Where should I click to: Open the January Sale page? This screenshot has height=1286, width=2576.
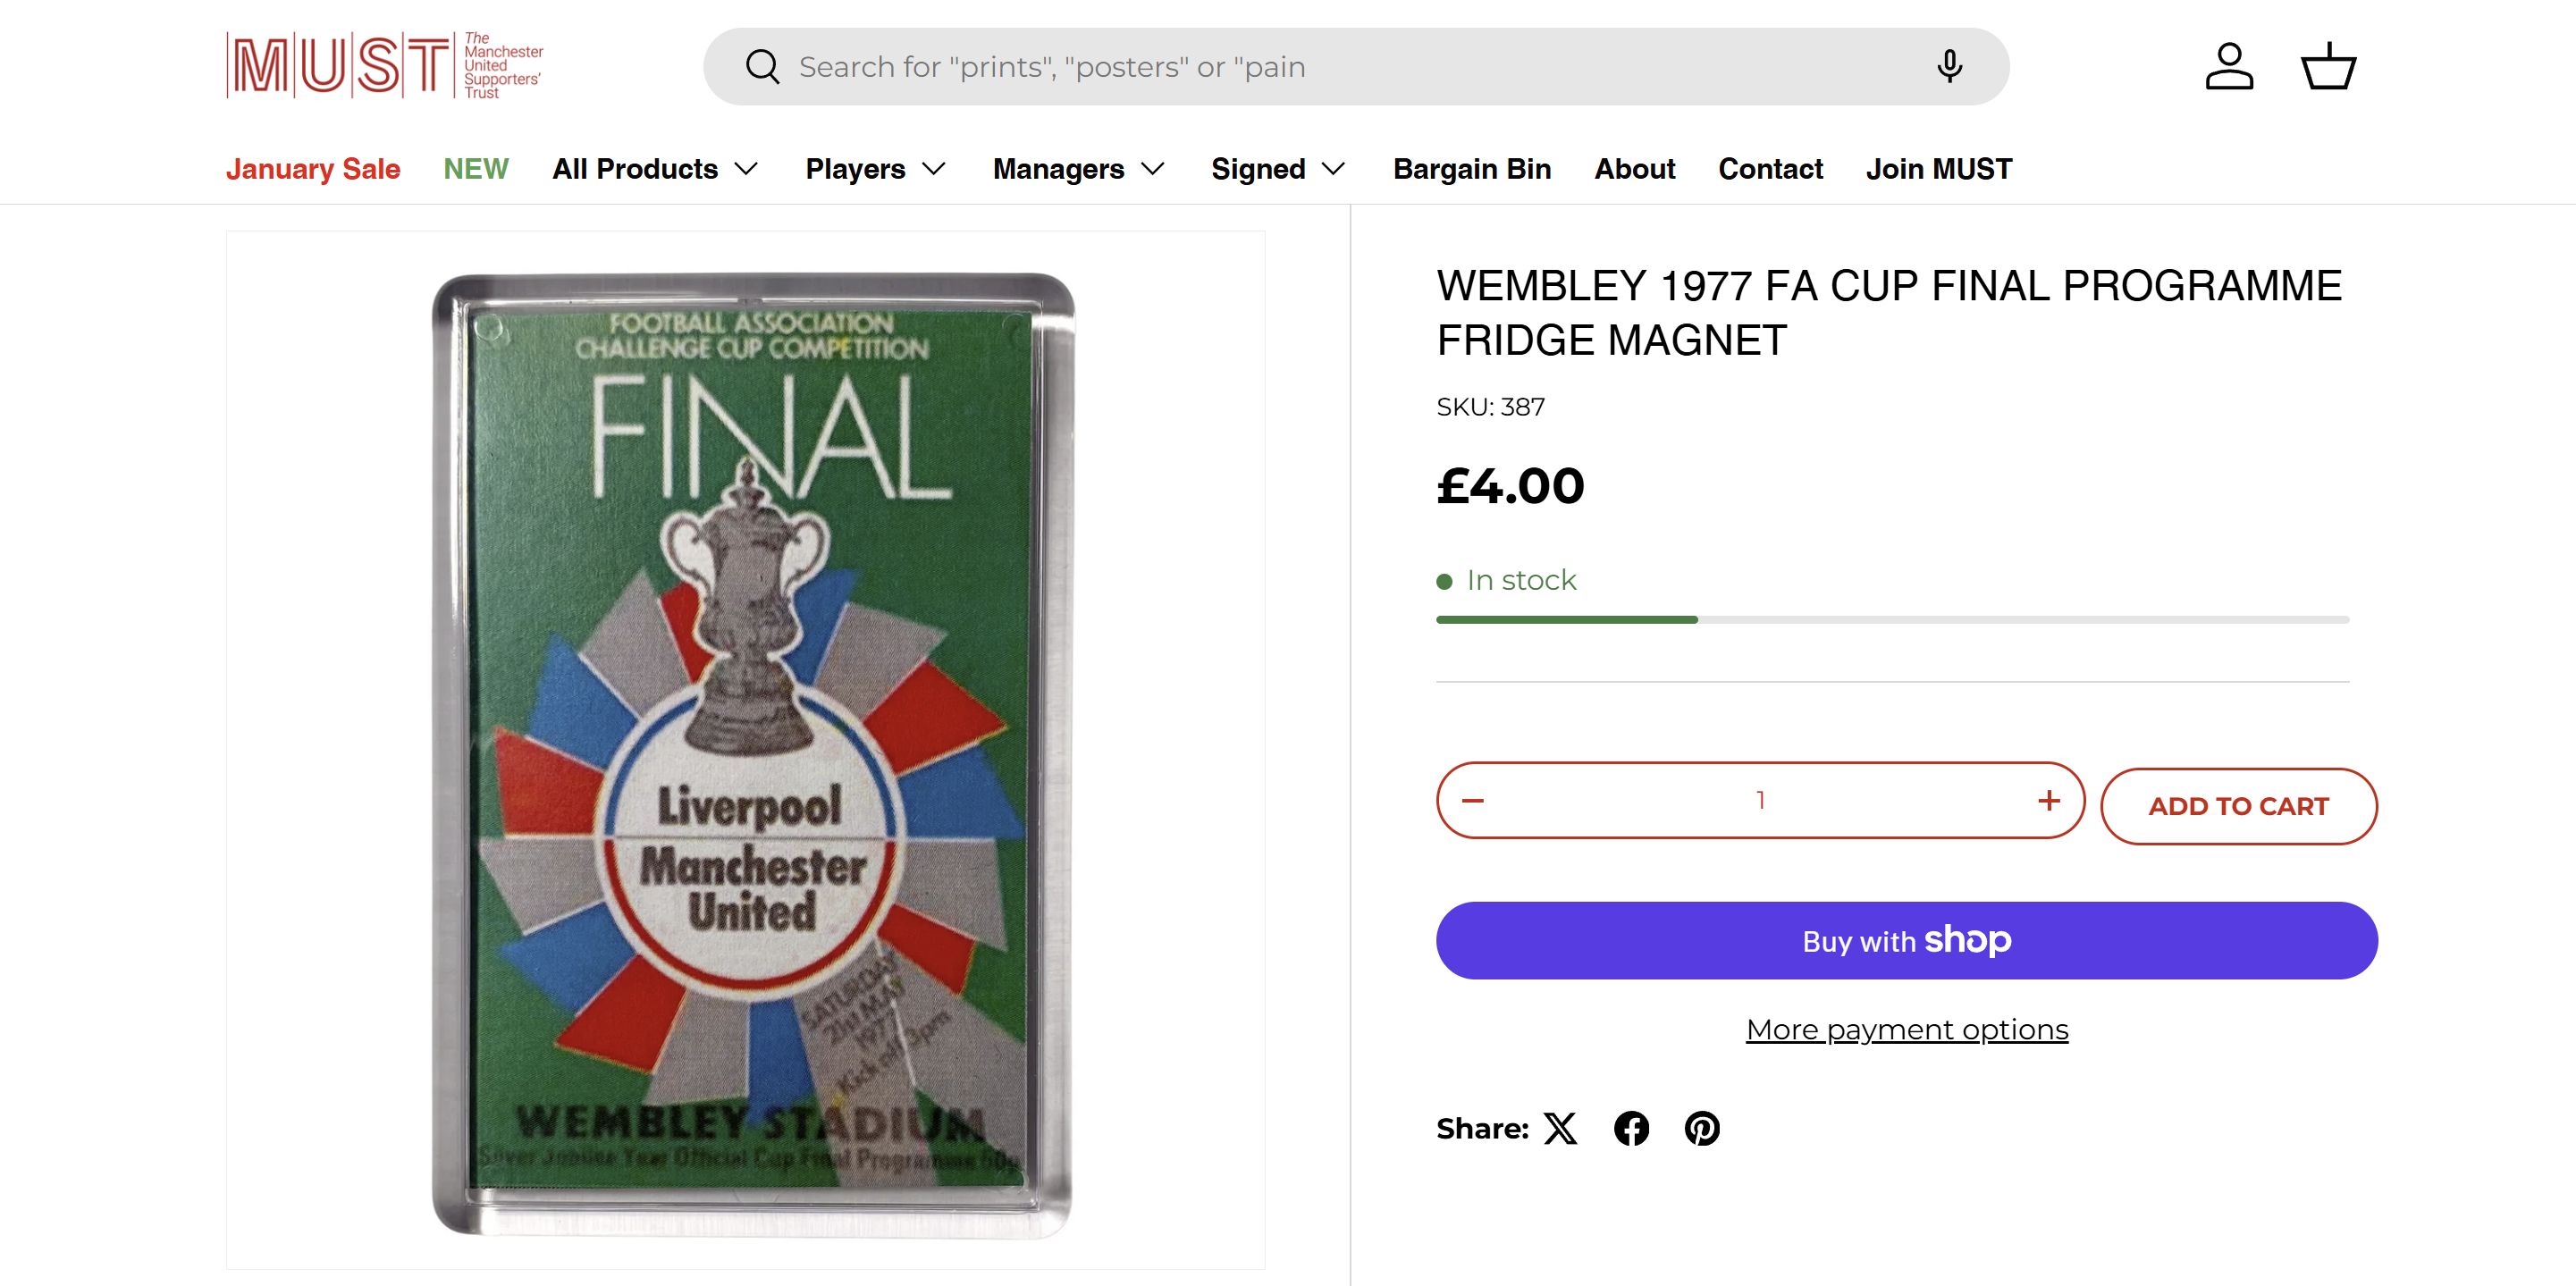tap(313, 169)
